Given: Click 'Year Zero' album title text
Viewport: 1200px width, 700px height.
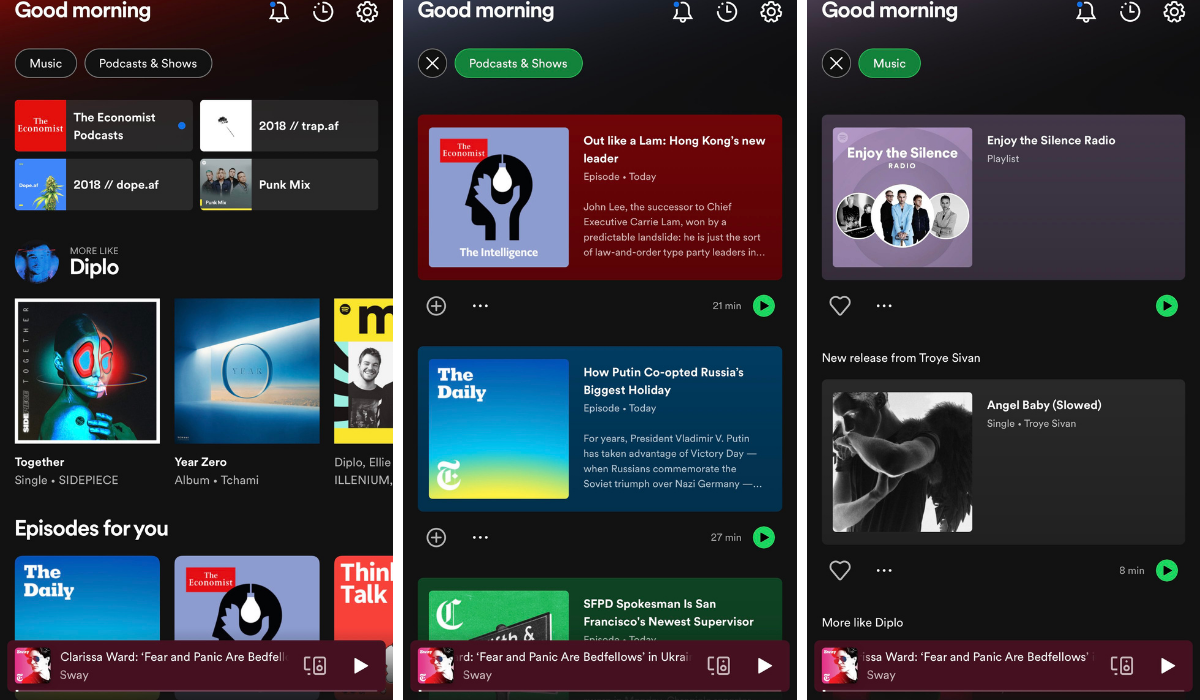Looking at the screenshot, I should click(x=201, y=462).
